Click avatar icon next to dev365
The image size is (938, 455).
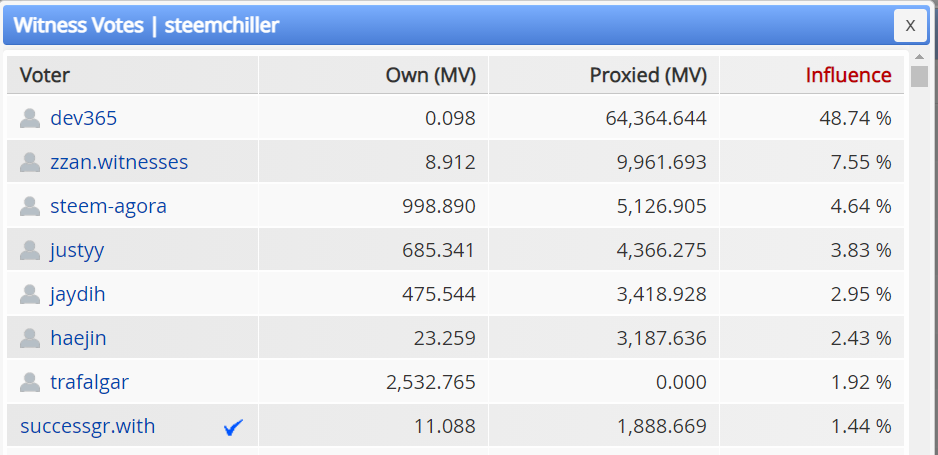[x=30, y=118]
